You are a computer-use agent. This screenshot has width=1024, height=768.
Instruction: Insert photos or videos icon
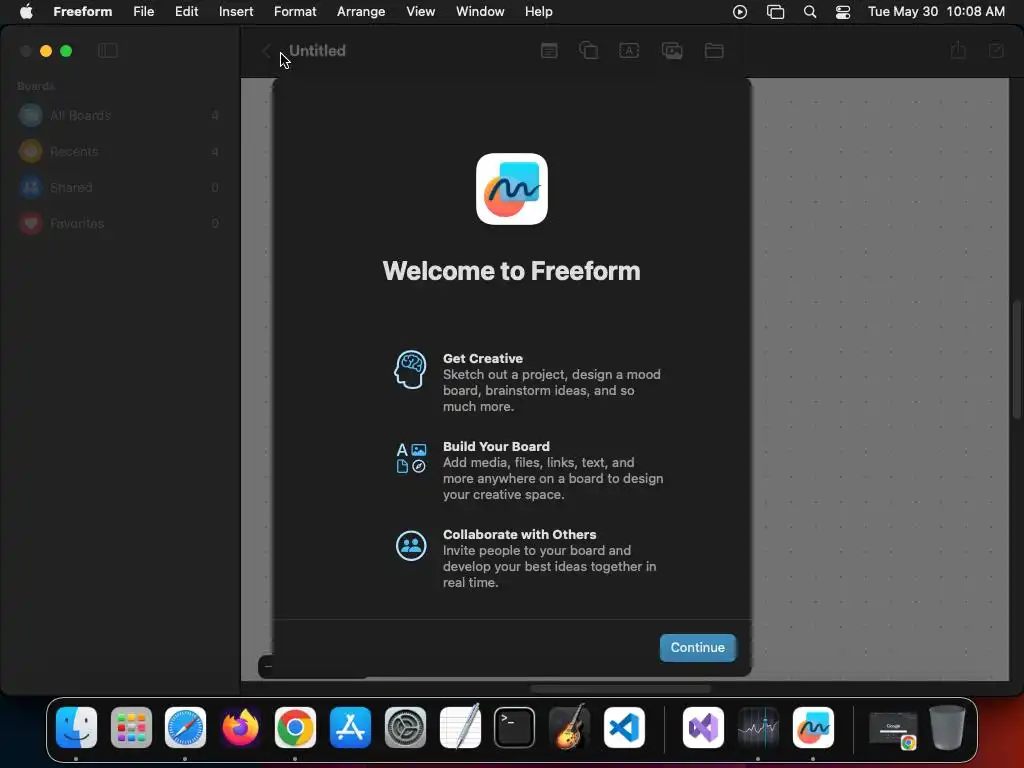tap(672, 51)
